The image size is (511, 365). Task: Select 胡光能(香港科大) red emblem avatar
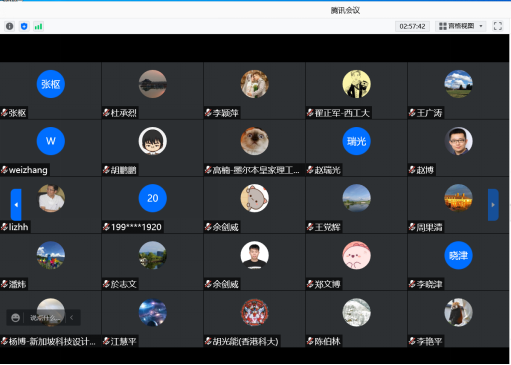[255, 312]
